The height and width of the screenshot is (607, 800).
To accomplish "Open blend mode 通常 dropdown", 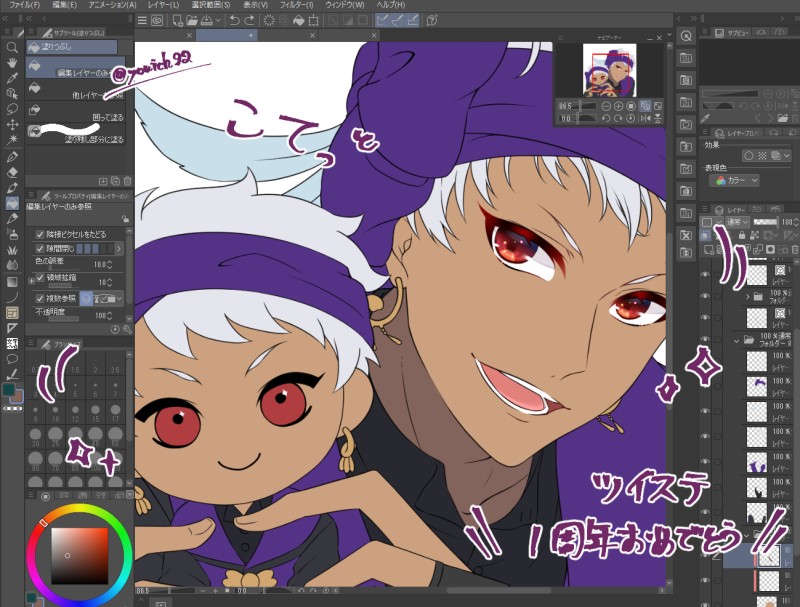I will click(x=738, y=221).
